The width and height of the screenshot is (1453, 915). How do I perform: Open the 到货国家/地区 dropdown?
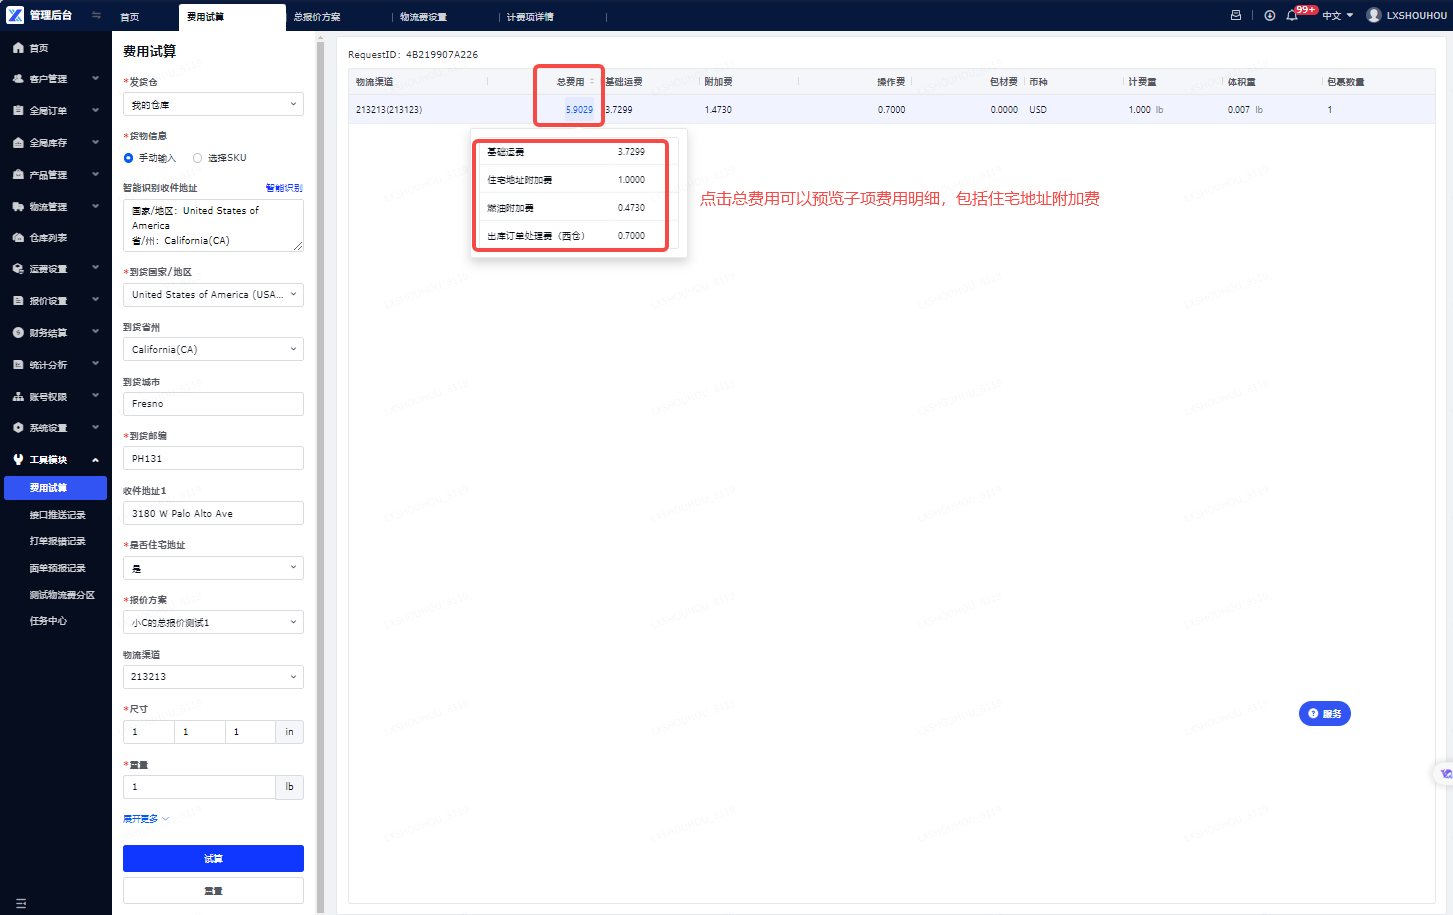pyautogui.click(x=213, y=295)
